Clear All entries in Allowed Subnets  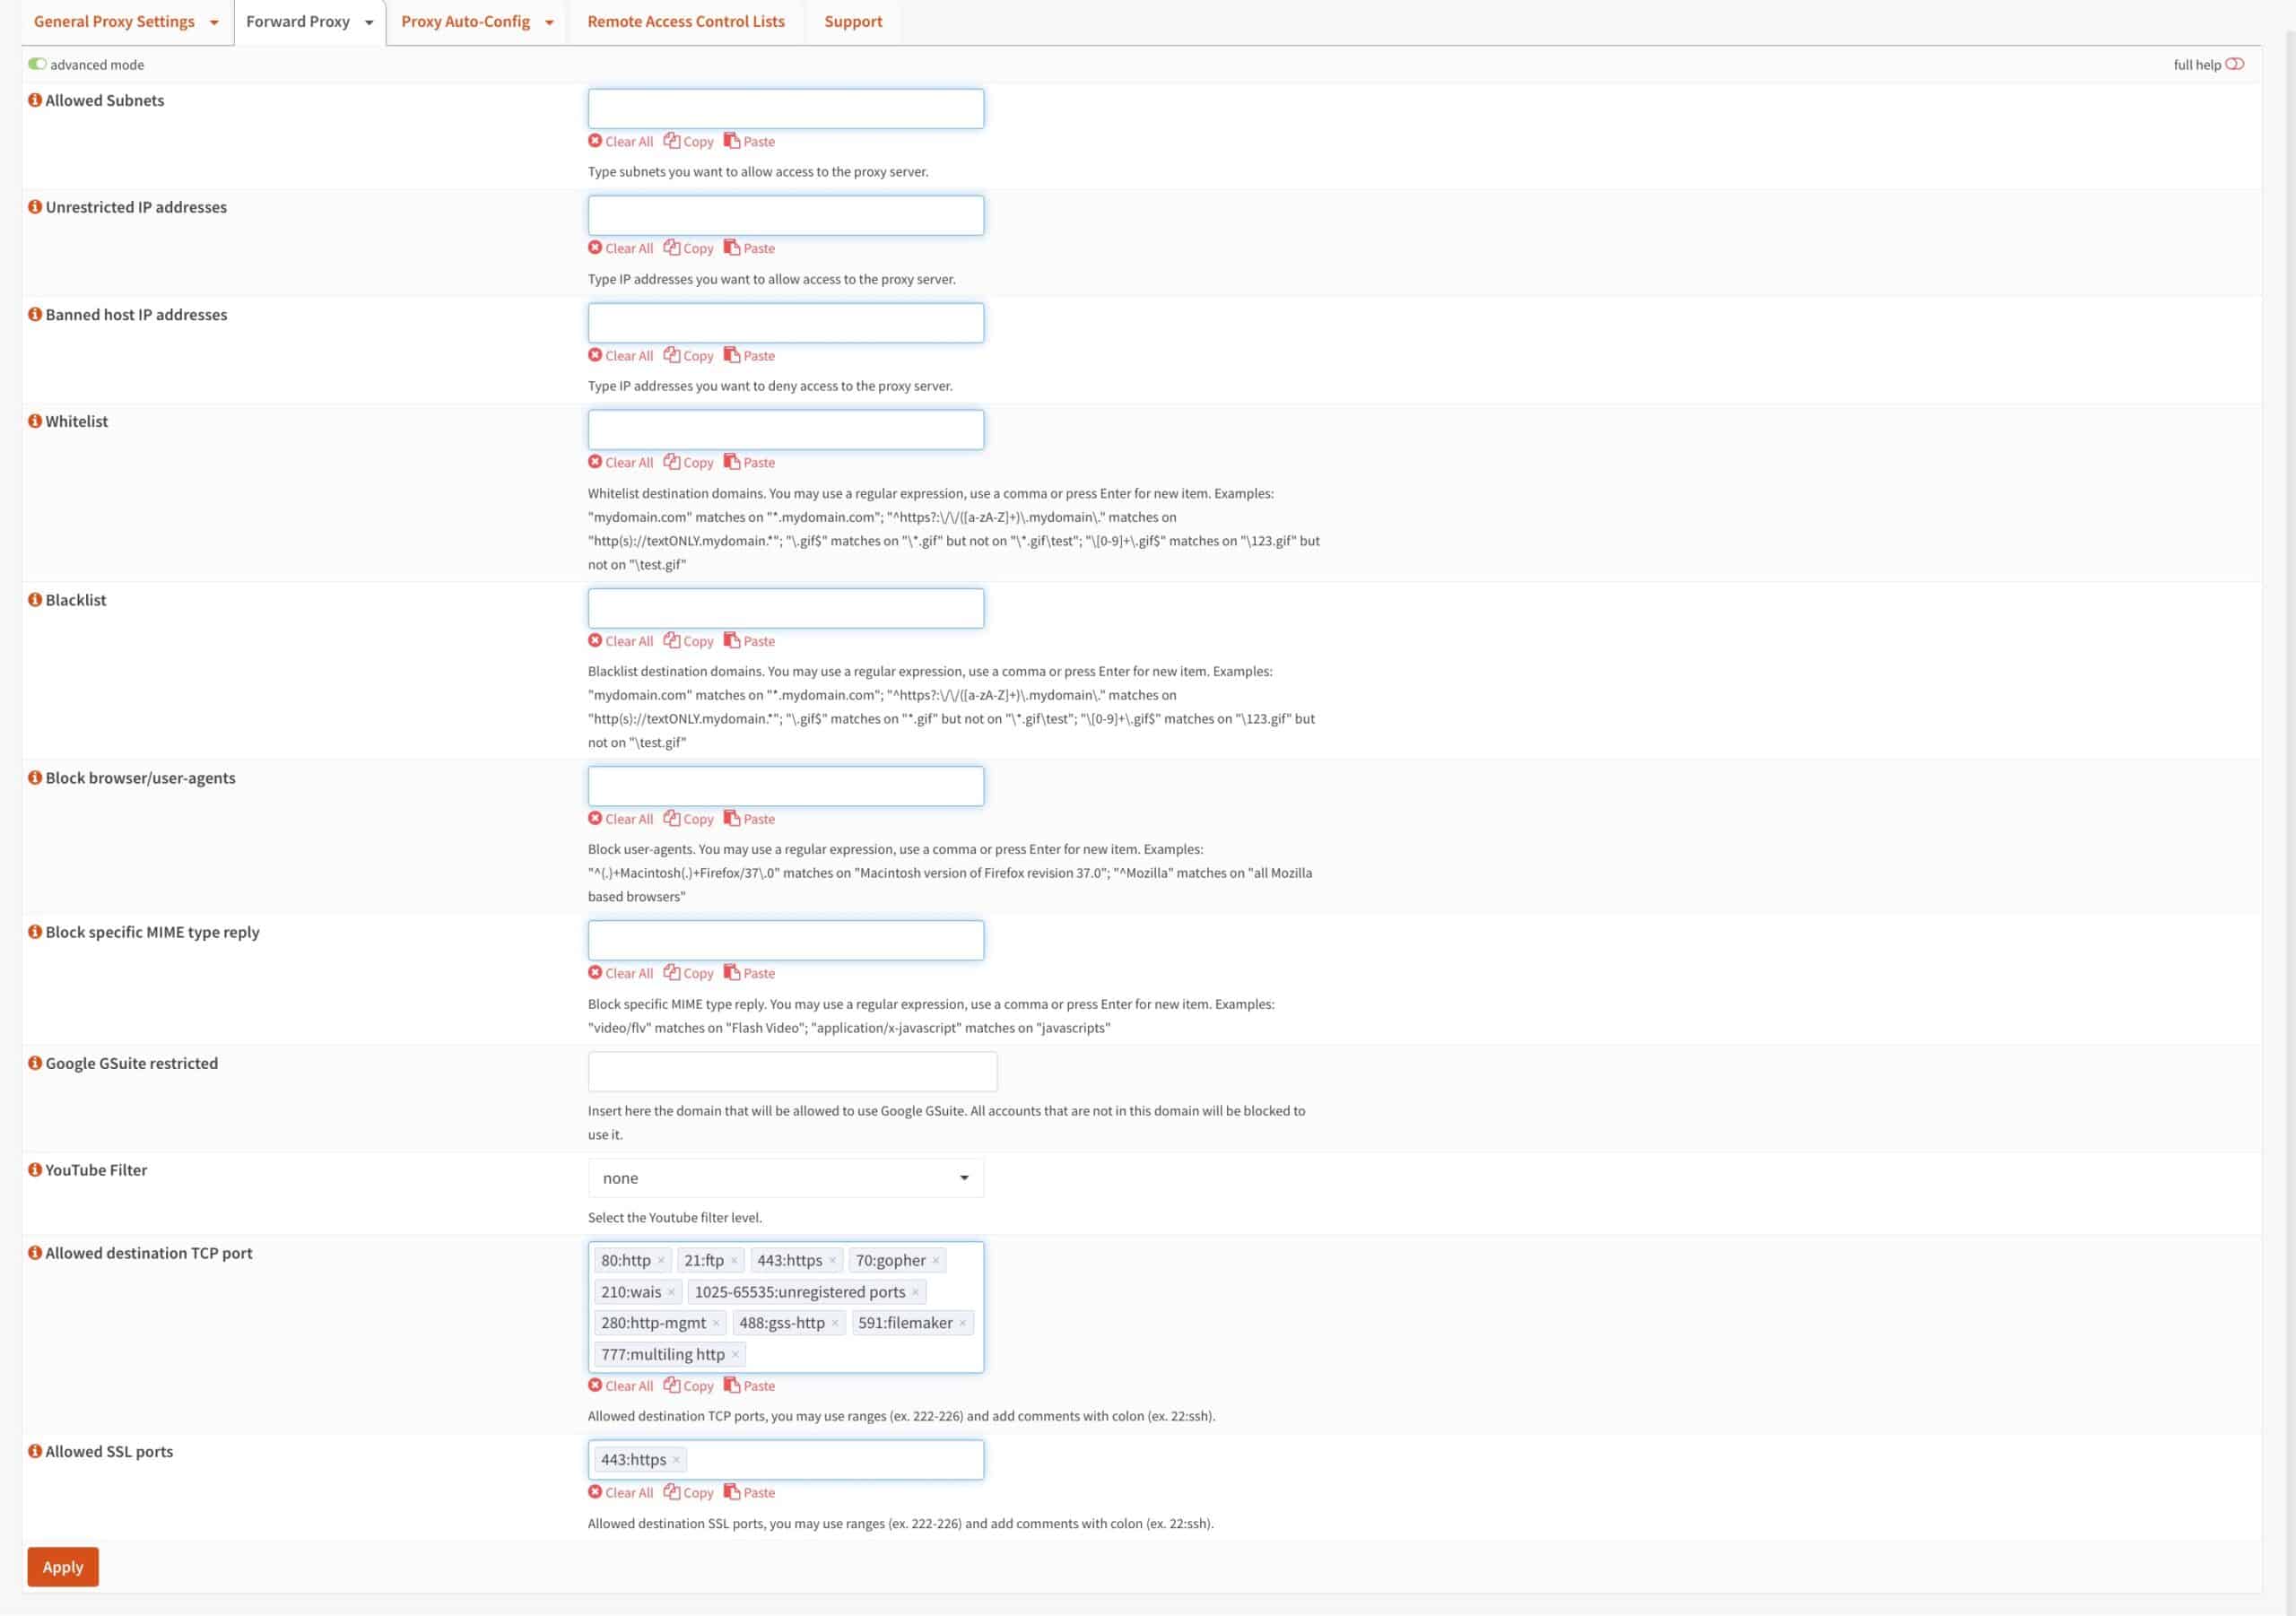click(628, 141)
